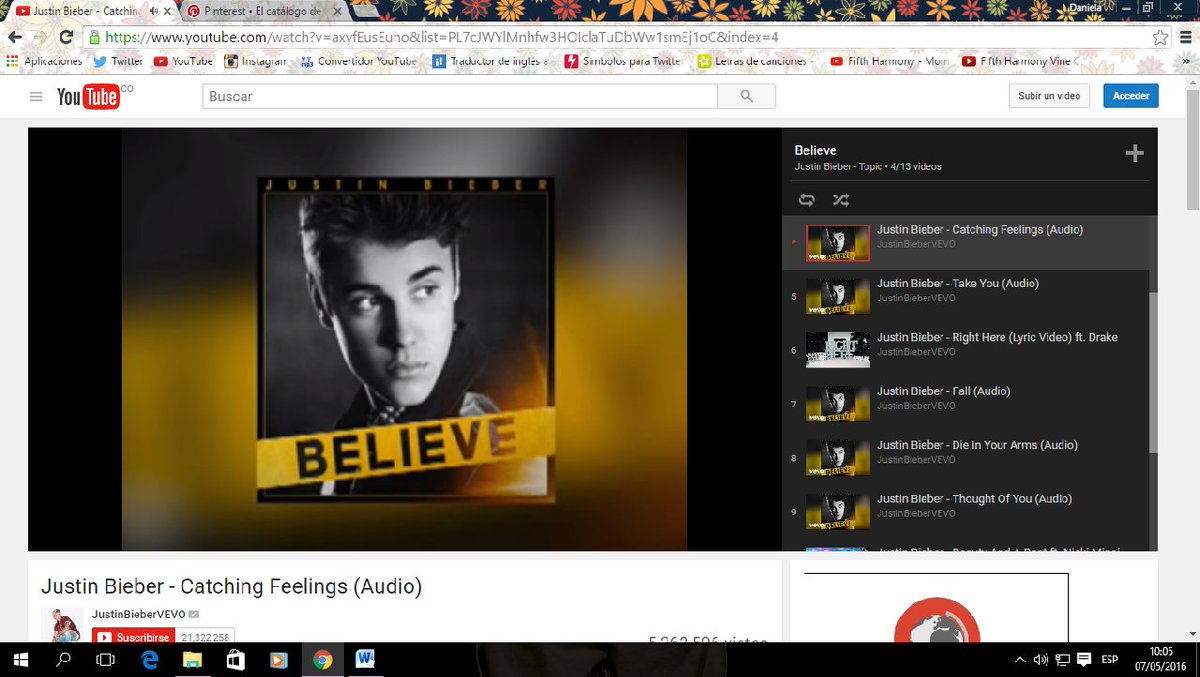This screenshot has height=677, width=1200.
Task: Select Catching Feelings (Audio) in playlist
Action: click(x=968, y=242)
